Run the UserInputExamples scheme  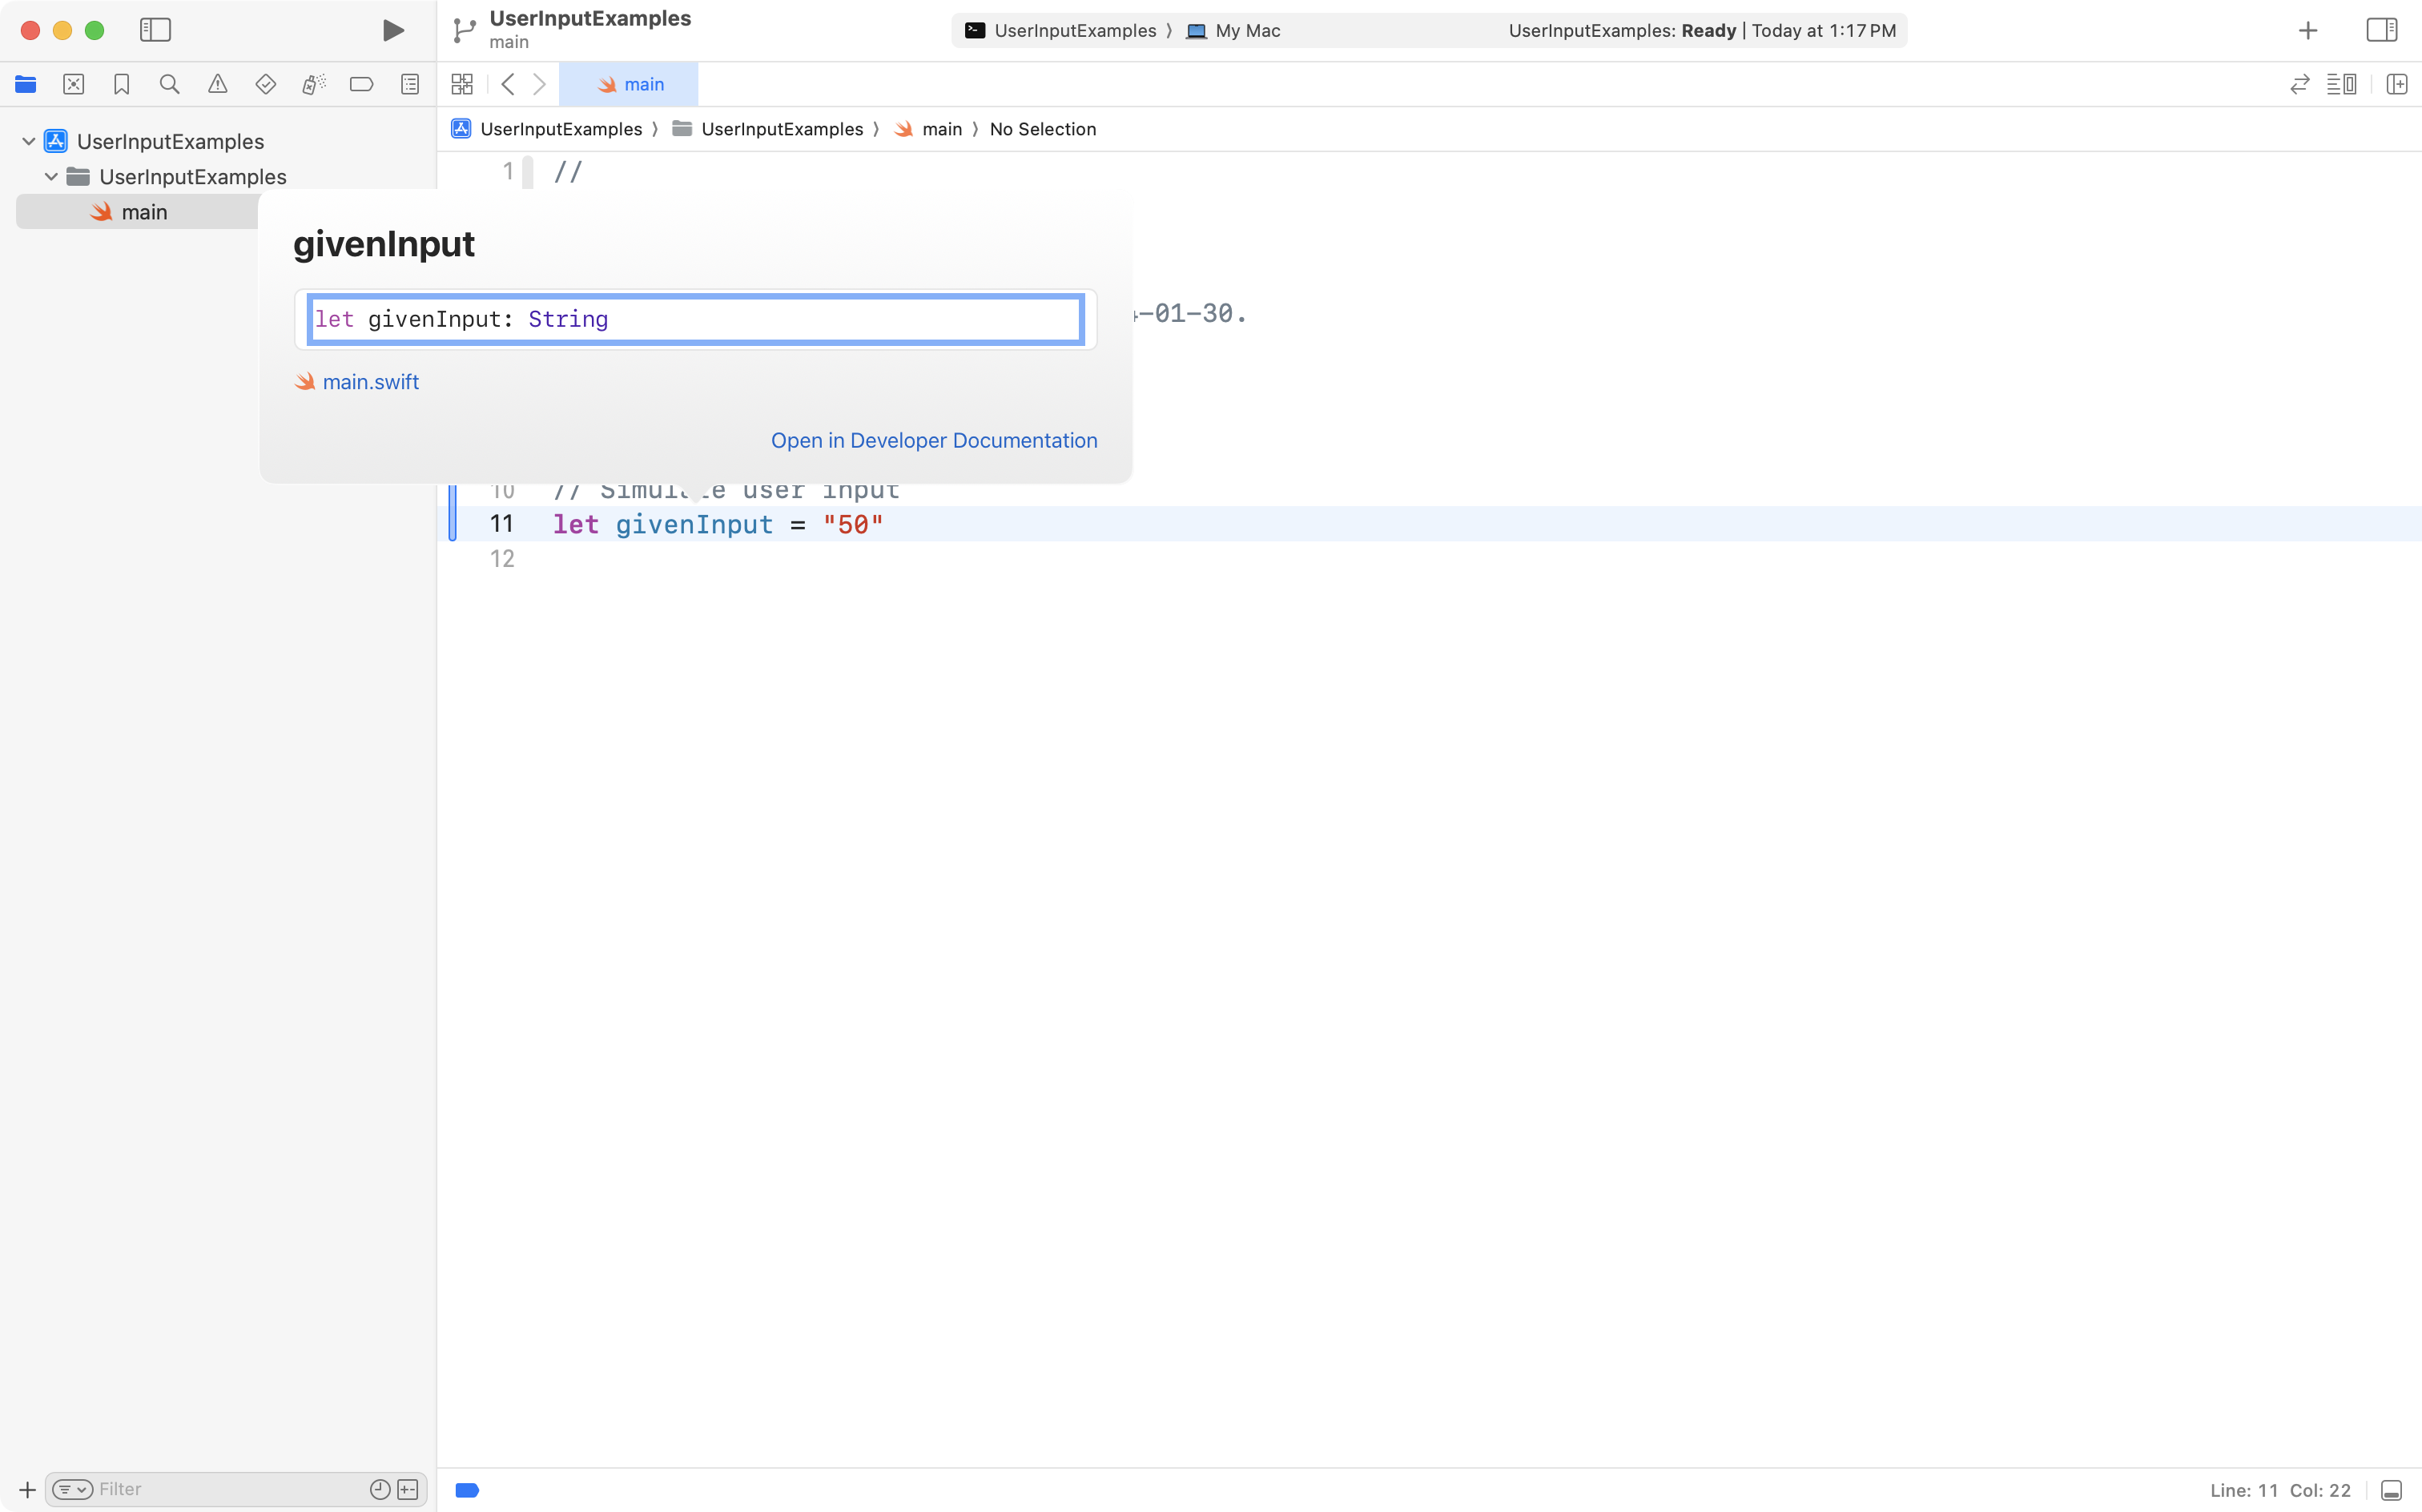pyautogui.click(x=392, y=30)
